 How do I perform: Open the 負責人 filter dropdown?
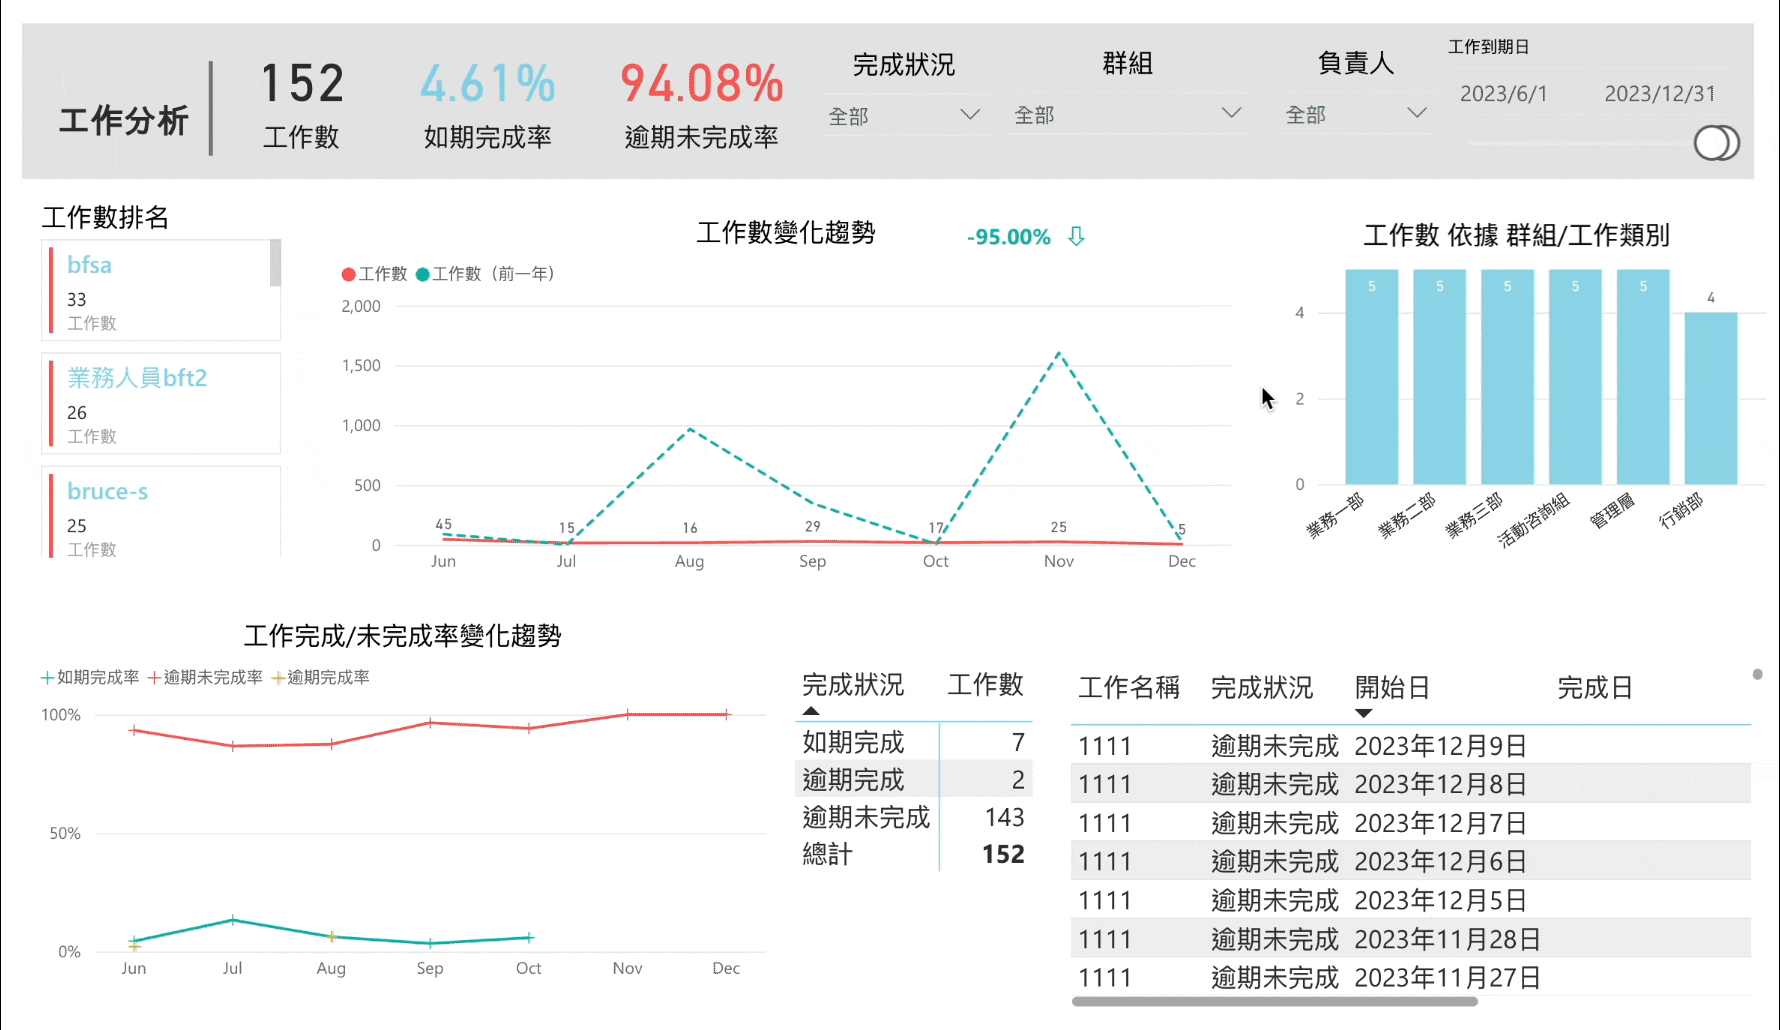[1356, 115]
